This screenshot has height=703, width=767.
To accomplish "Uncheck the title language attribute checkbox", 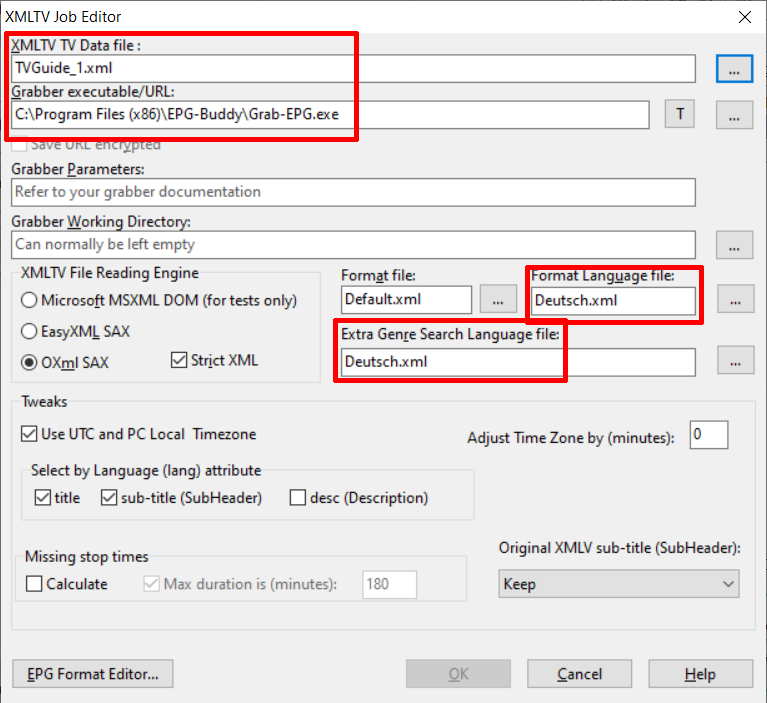I will click(x=43, y=497).
